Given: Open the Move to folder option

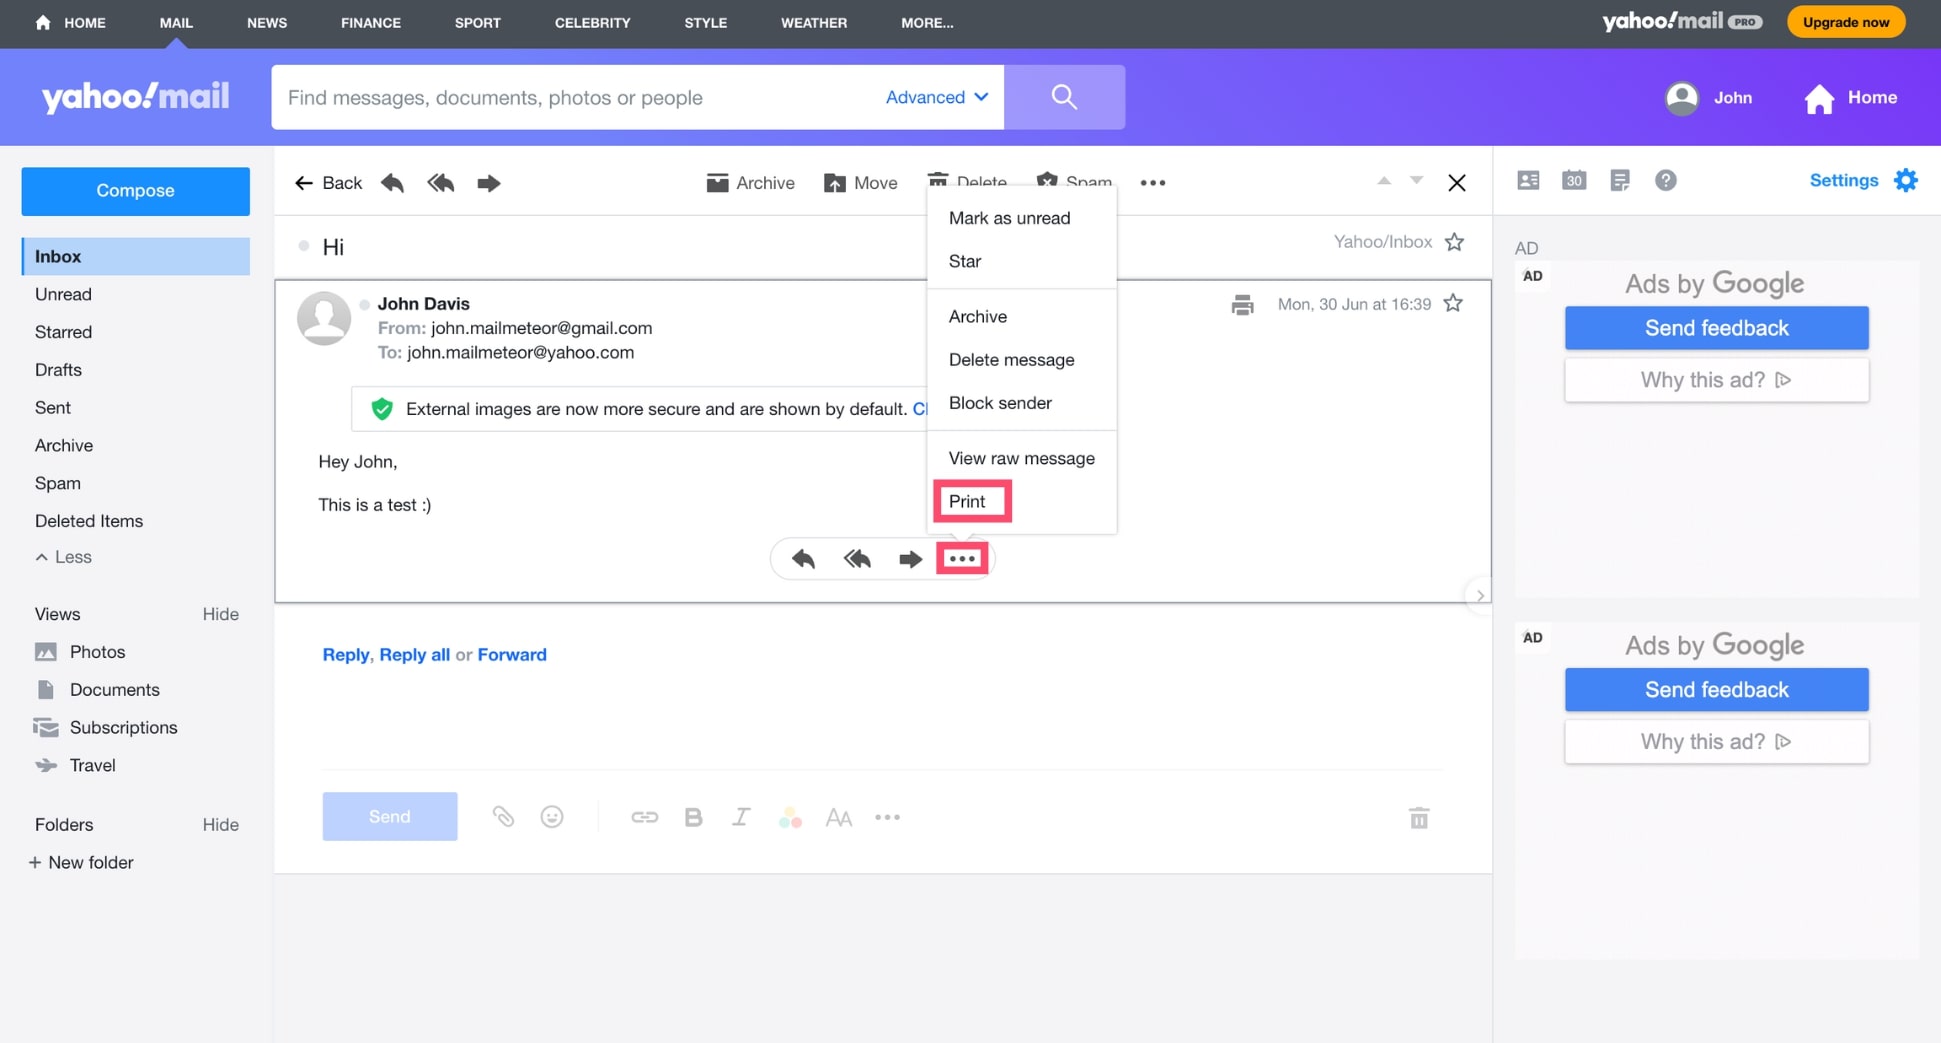Looking at the screenshot, I should click(x=860, y=183).
